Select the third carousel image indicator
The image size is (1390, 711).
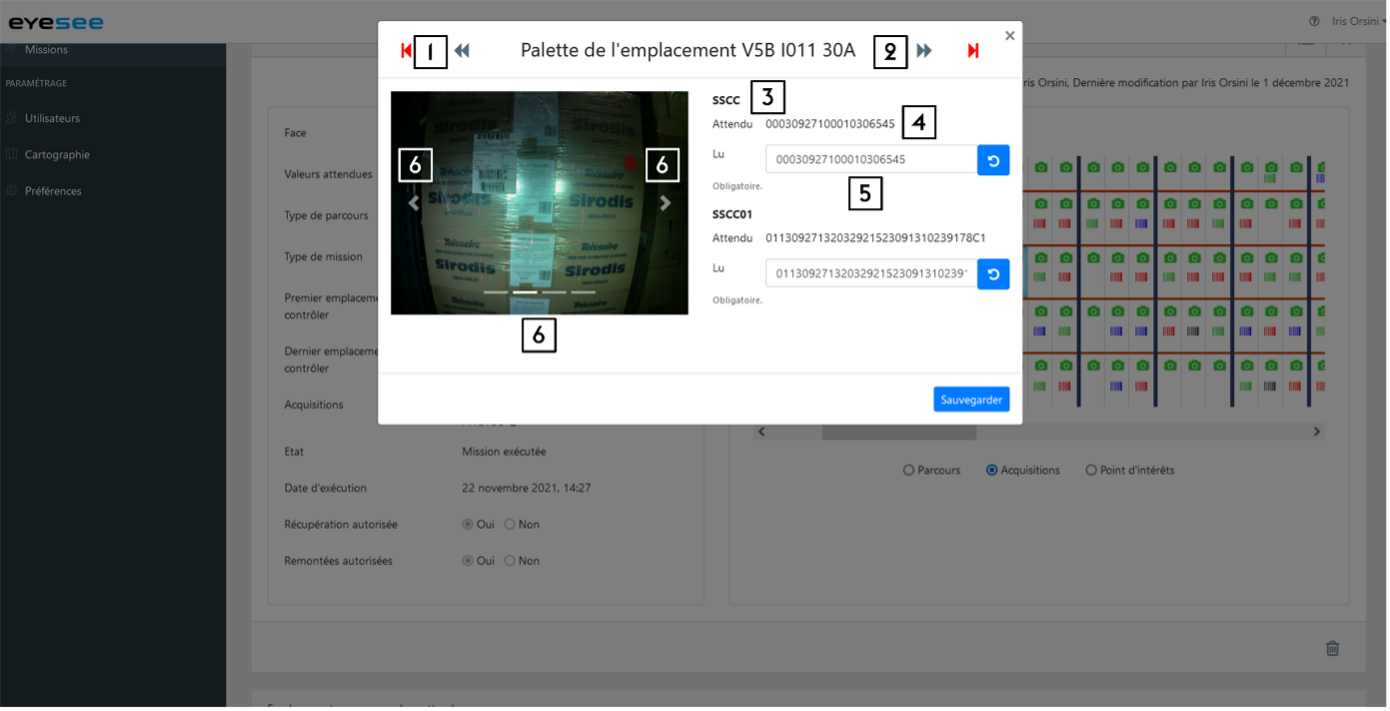[x=554, y=292]
